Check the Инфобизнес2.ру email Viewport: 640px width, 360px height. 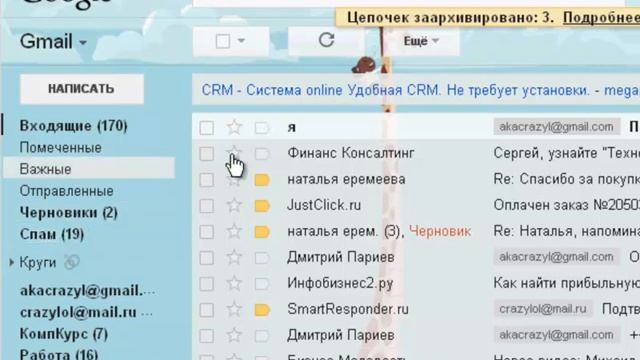pos(207,284)
